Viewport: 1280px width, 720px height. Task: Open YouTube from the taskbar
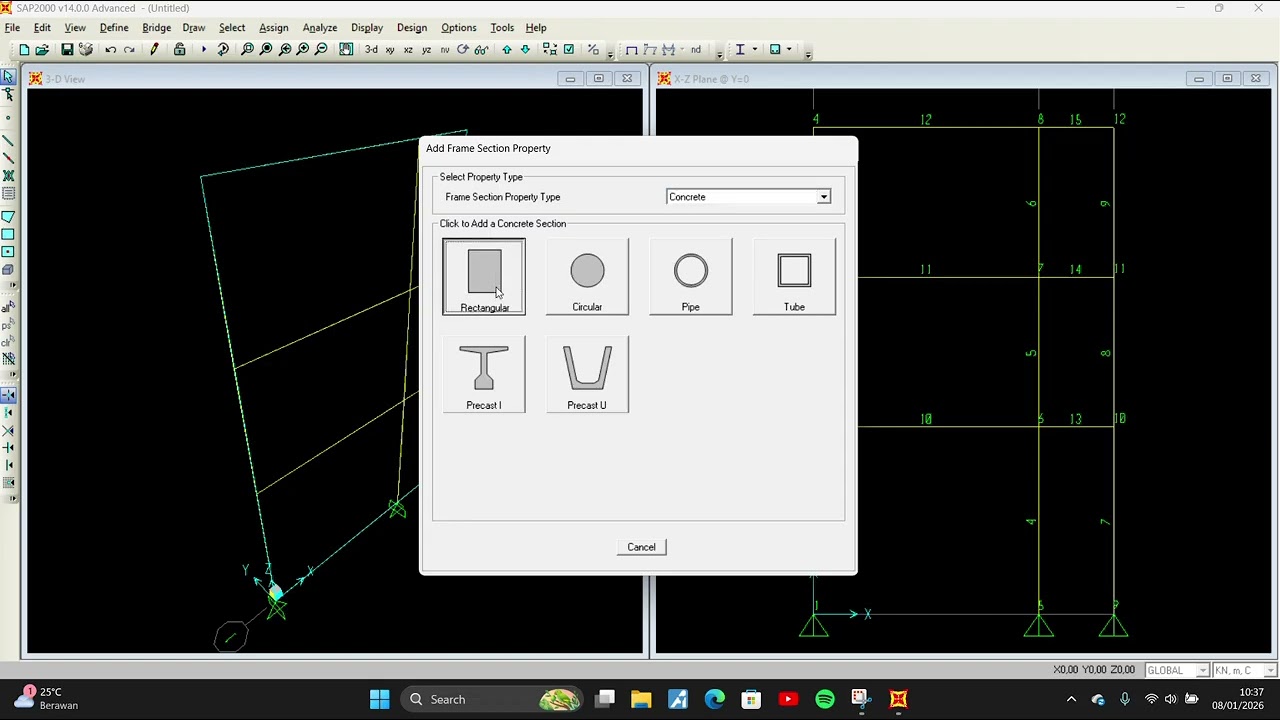coord(788,699)
